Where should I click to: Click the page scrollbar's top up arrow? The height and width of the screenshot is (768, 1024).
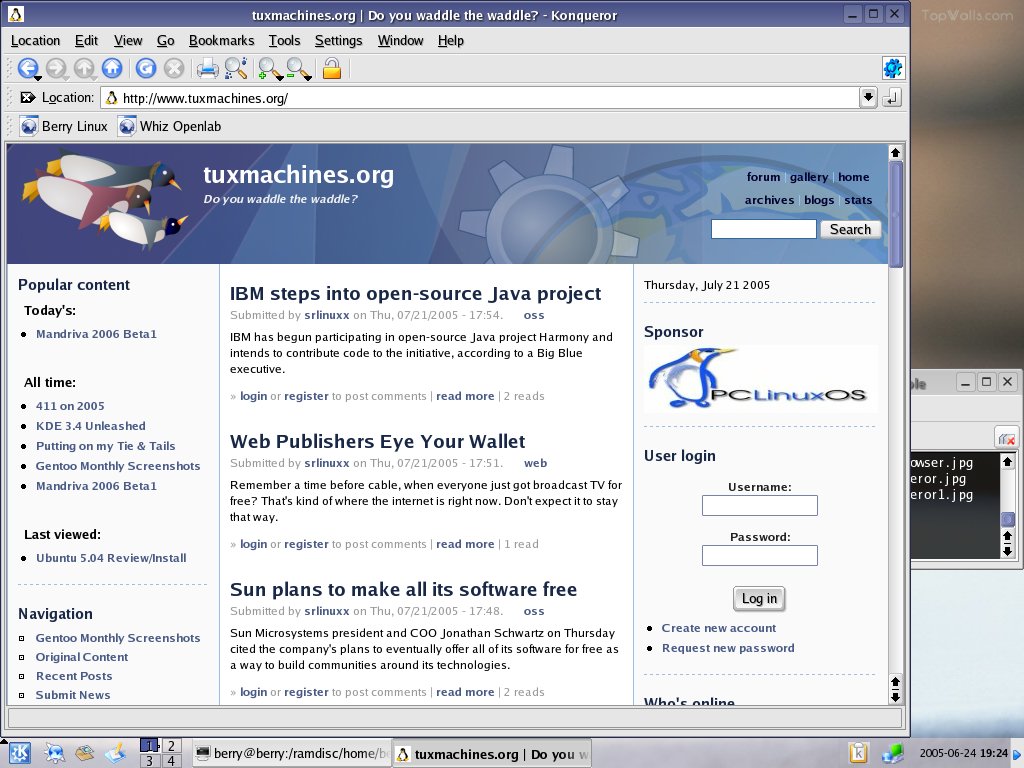[x=895, y=153]
